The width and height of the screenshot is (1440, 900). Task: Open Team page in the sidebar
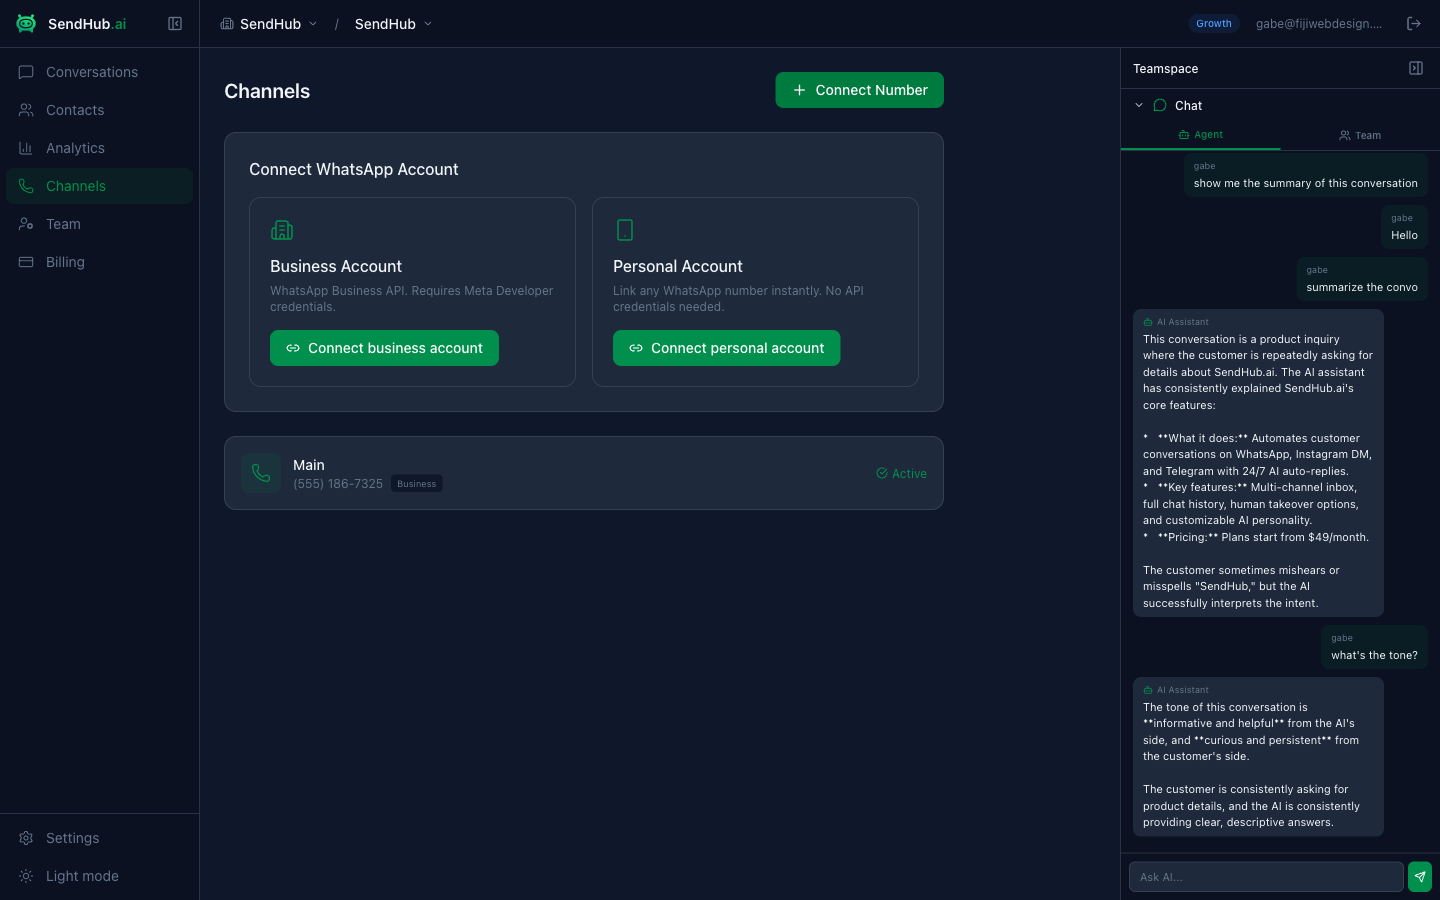[x=99, y=224]
